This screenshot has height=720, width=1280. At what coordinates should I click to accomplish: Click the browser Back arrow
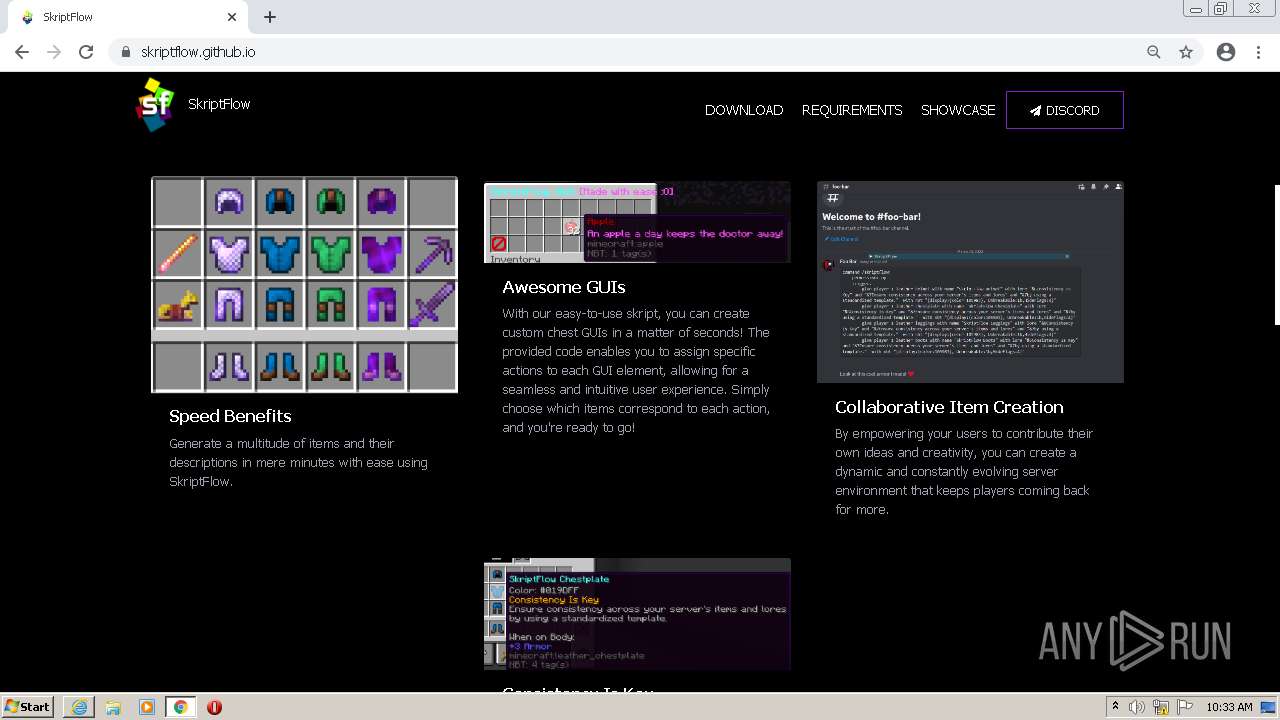[x=22, y=52]
